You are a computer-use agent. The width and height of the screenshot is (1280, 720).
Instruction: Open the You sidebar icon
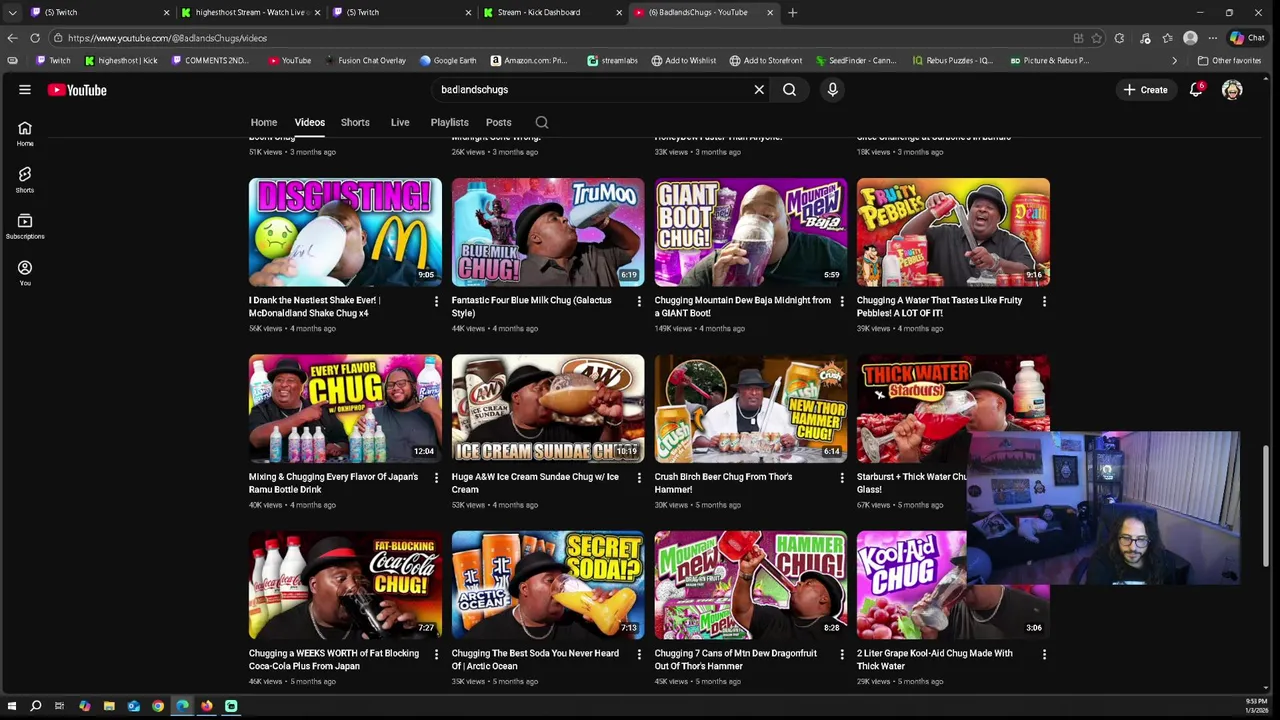(x=25, y=273)
